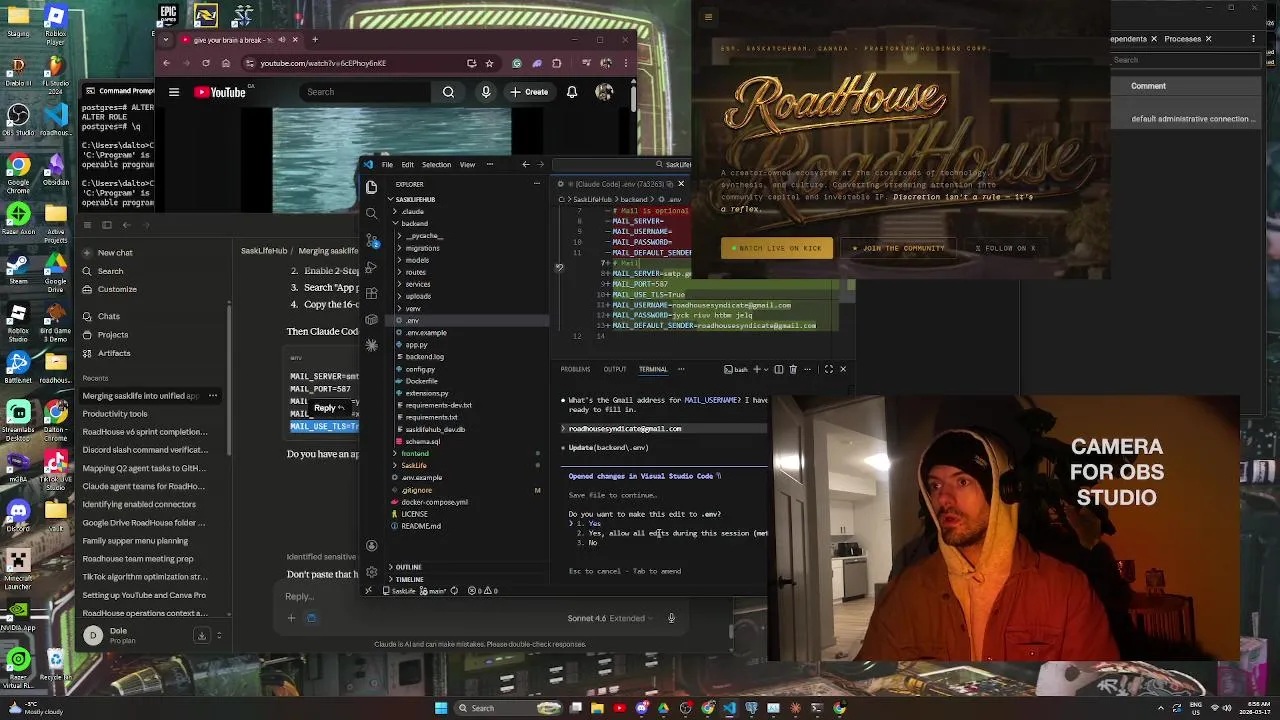
Task: Click the sync changes icon in VS Code status bar
Action: (454, 591)
